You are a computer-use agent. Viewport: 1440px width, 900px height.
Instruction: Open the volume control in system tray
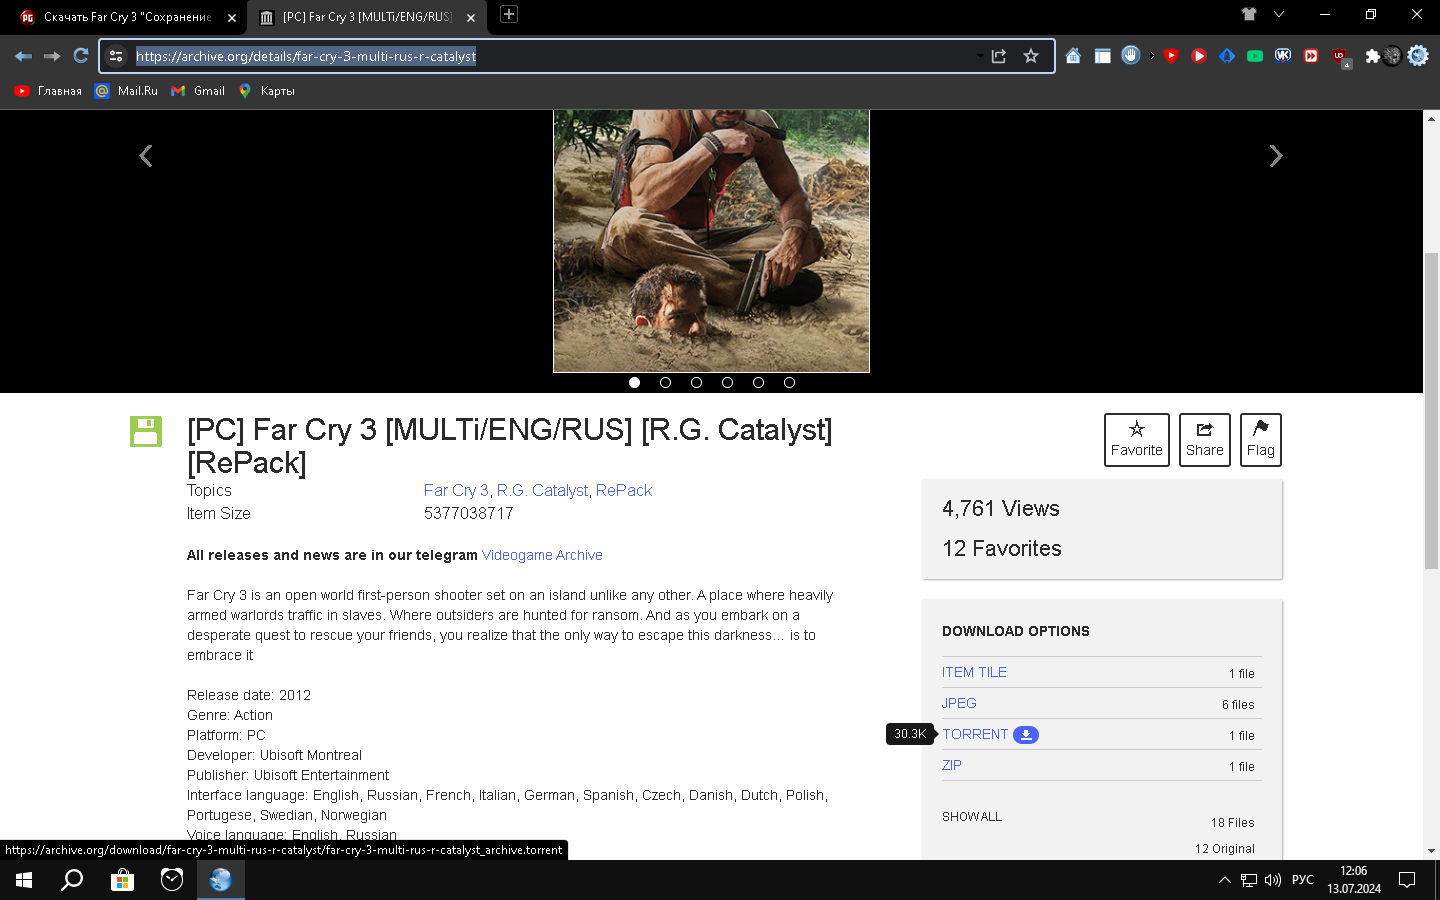click(1273, 880)
